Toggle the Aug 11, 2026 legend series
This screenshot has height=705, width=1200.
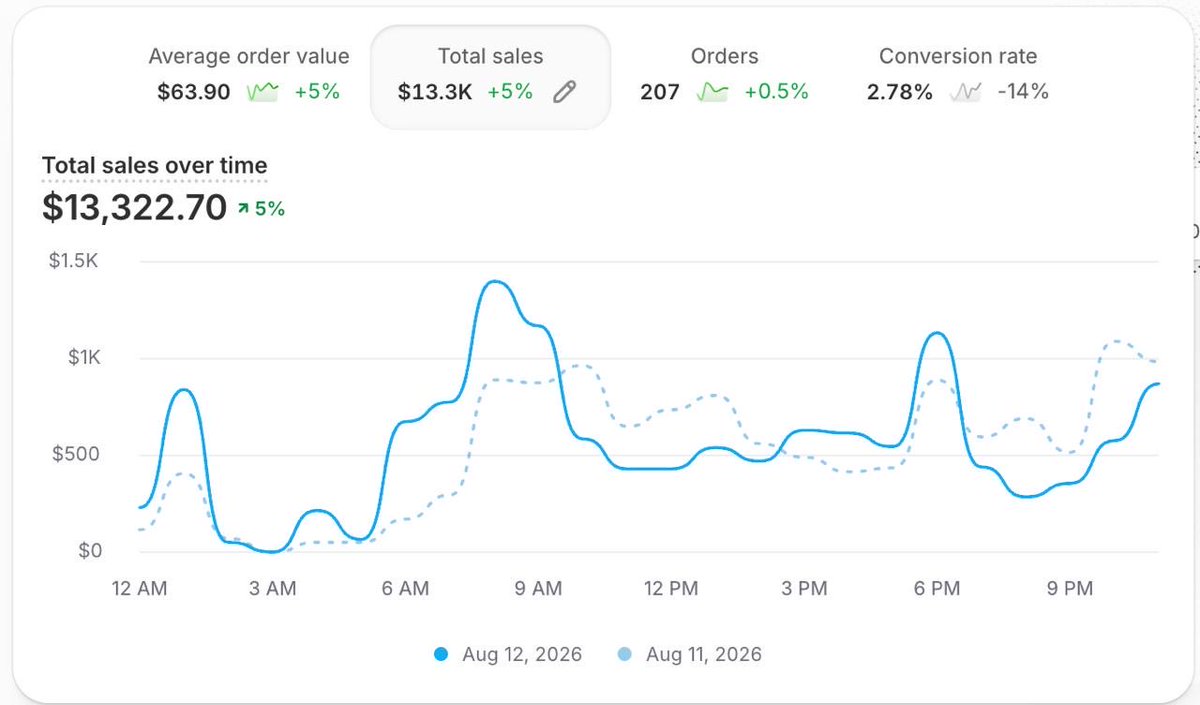pos(690,655)
